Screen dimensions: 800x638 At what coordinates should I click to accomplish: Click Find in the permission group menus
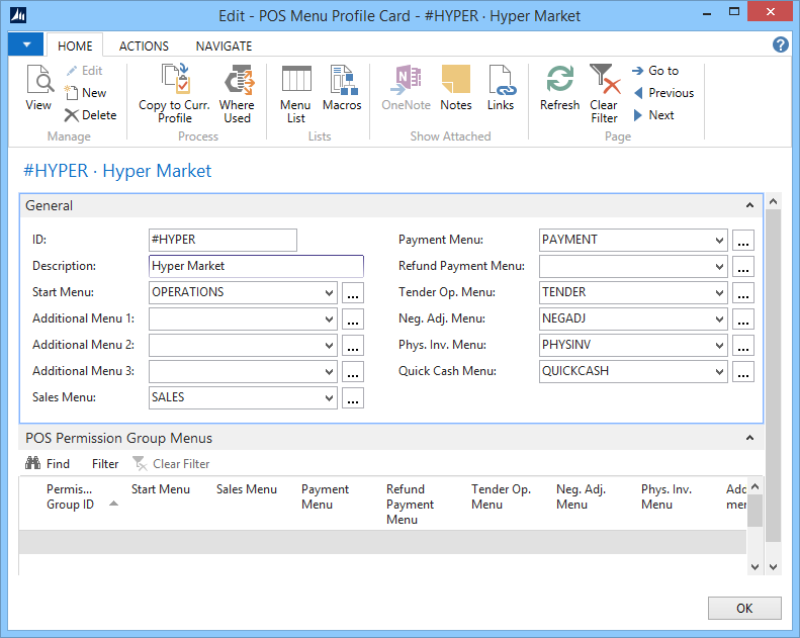48,464
